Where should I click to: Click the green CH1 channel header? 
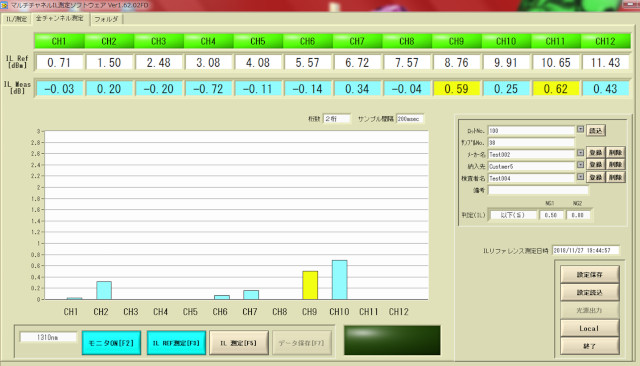59,41
